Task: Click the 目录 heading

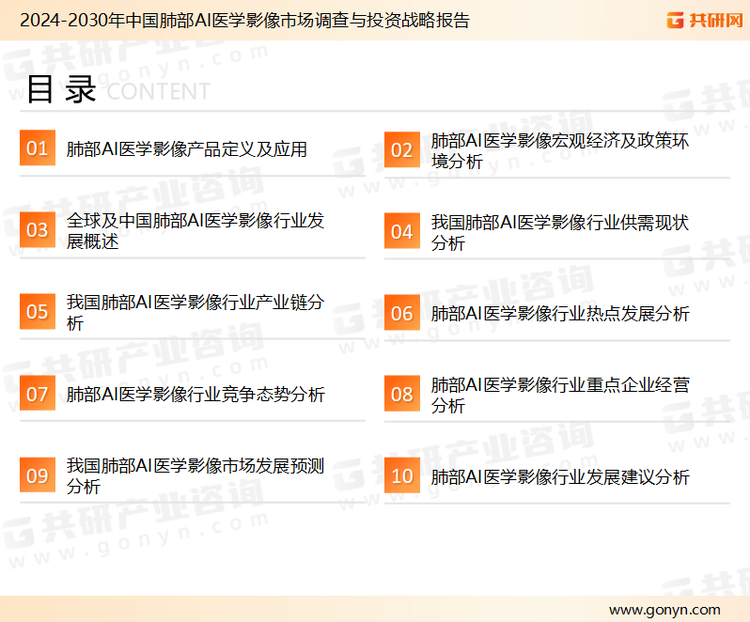Action: 61,89
